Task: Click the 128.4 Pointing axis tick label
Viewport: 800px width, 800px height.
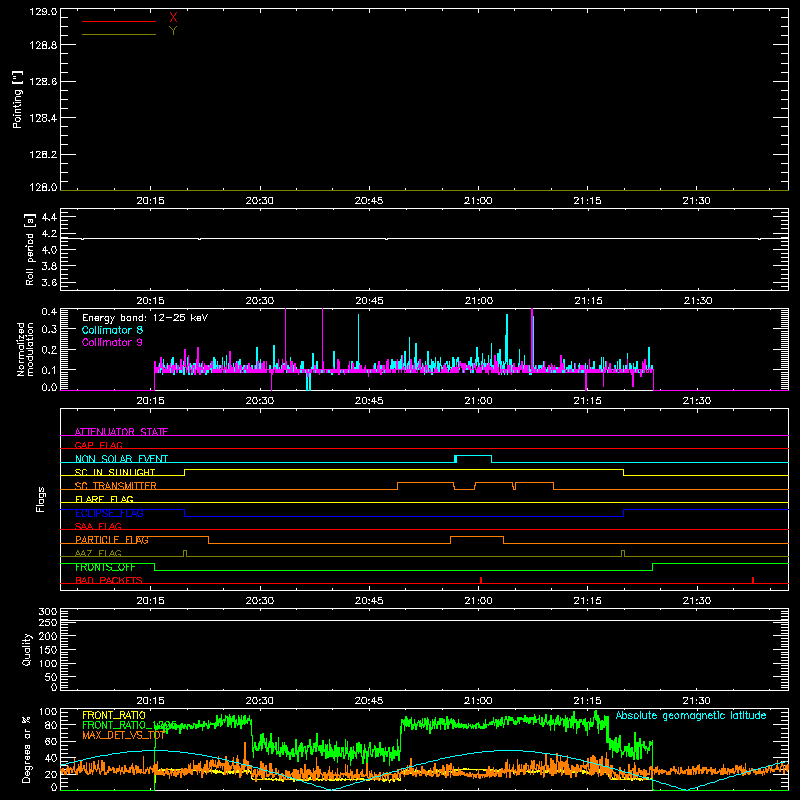Action: tap(43, 118)
